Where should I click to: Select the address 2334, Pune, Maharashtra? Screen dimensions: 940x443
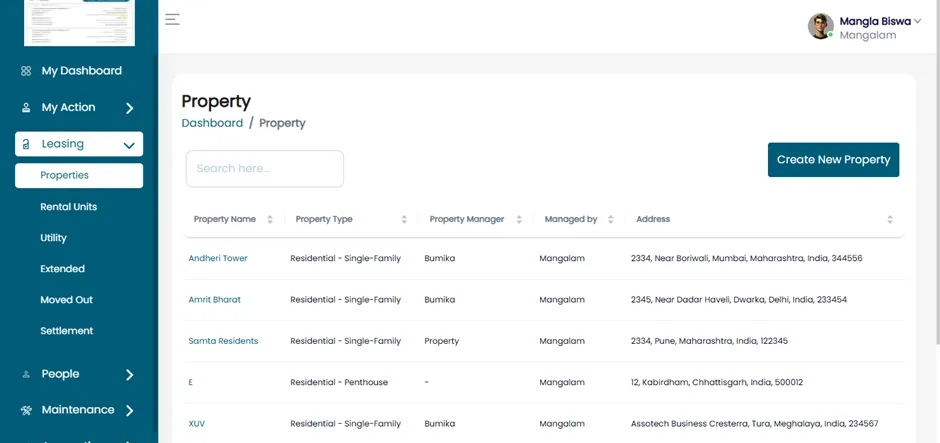[709, 341]
